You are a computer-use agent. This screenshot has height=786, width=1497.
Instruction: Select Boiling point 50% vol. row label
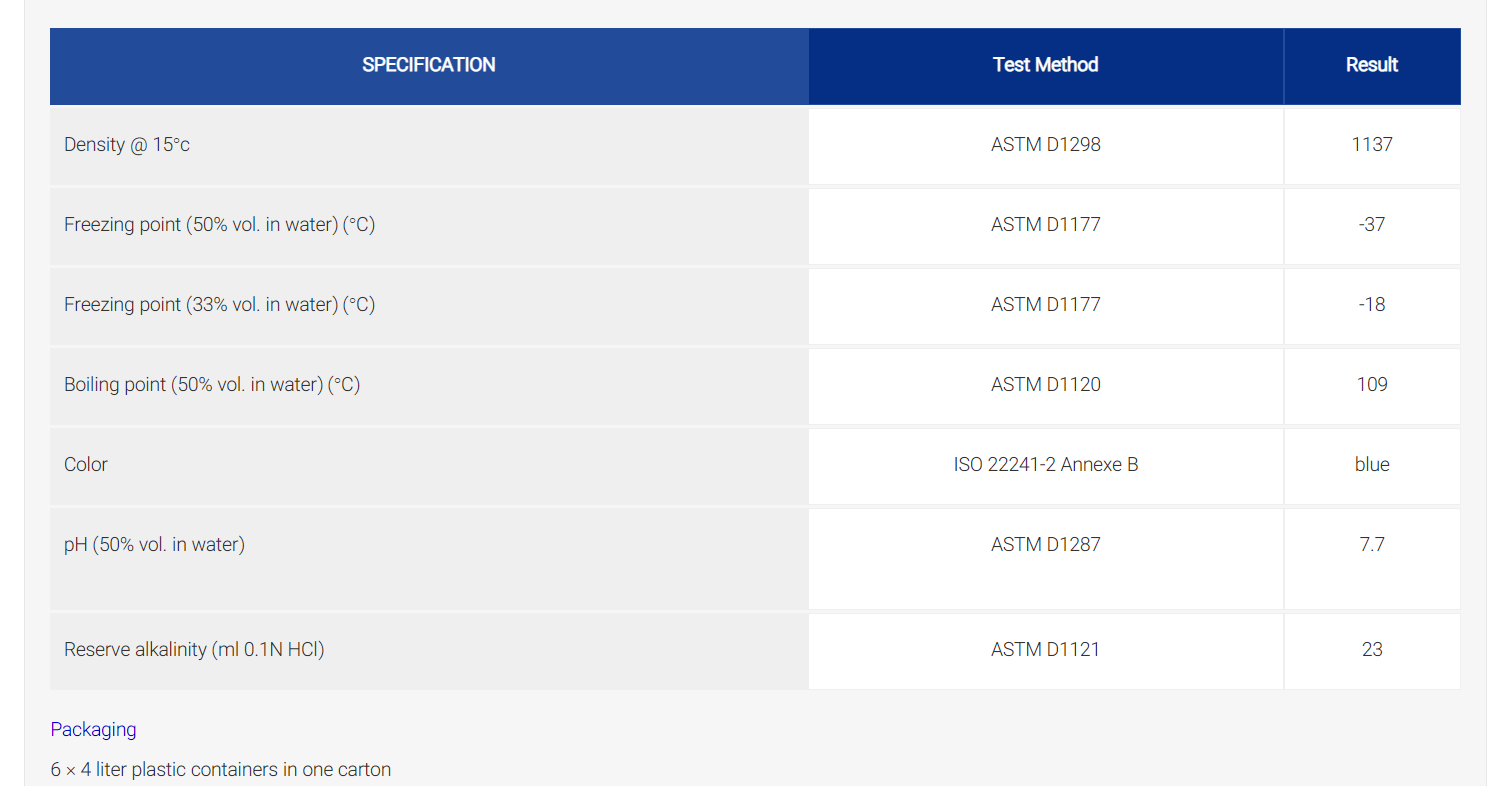(212, 384)
